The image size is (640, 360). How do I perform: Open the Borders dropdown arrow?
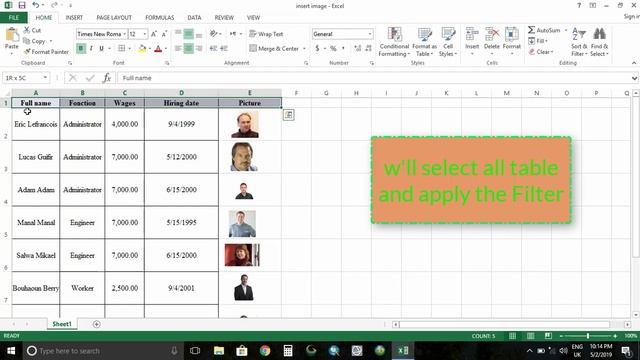coord(130,49)
